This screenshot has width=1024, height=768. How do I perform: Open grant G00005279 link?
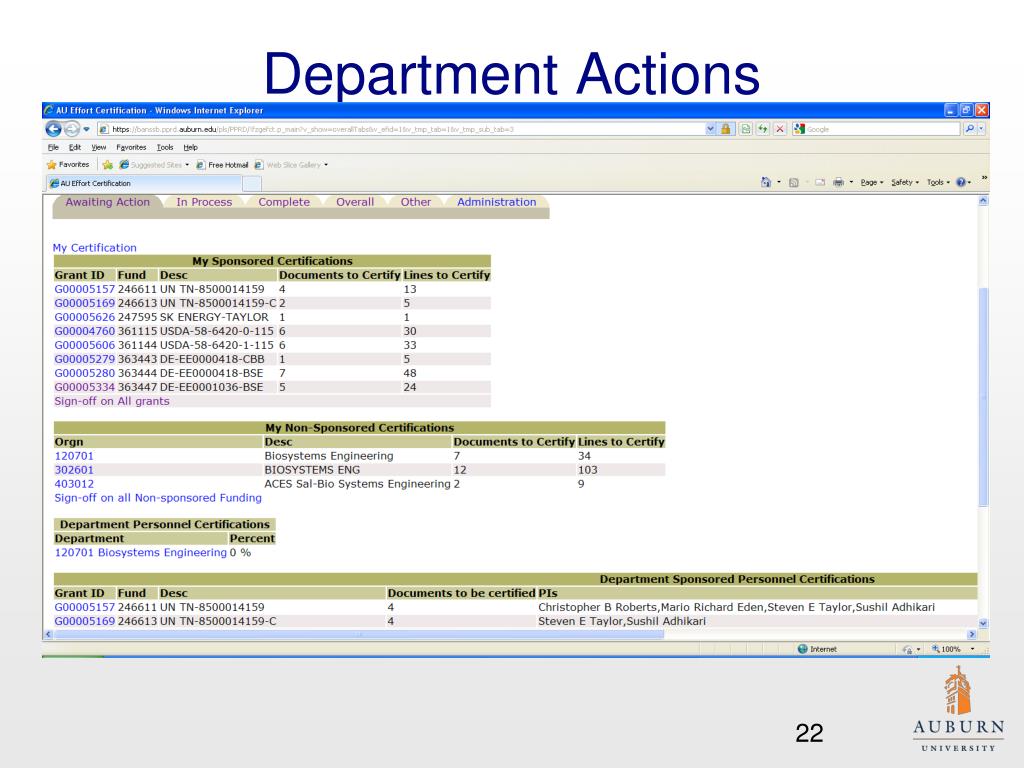[x=84, y=359]
